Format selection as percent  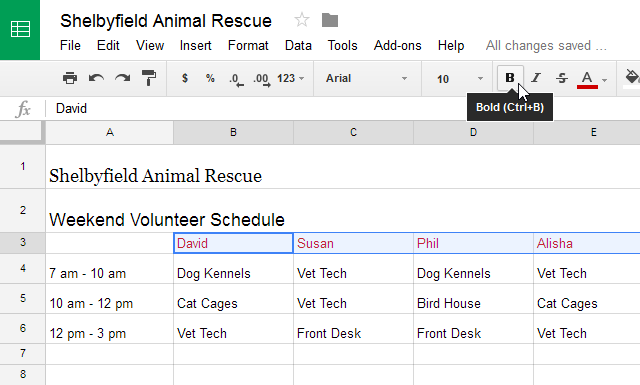pos(210,78)
